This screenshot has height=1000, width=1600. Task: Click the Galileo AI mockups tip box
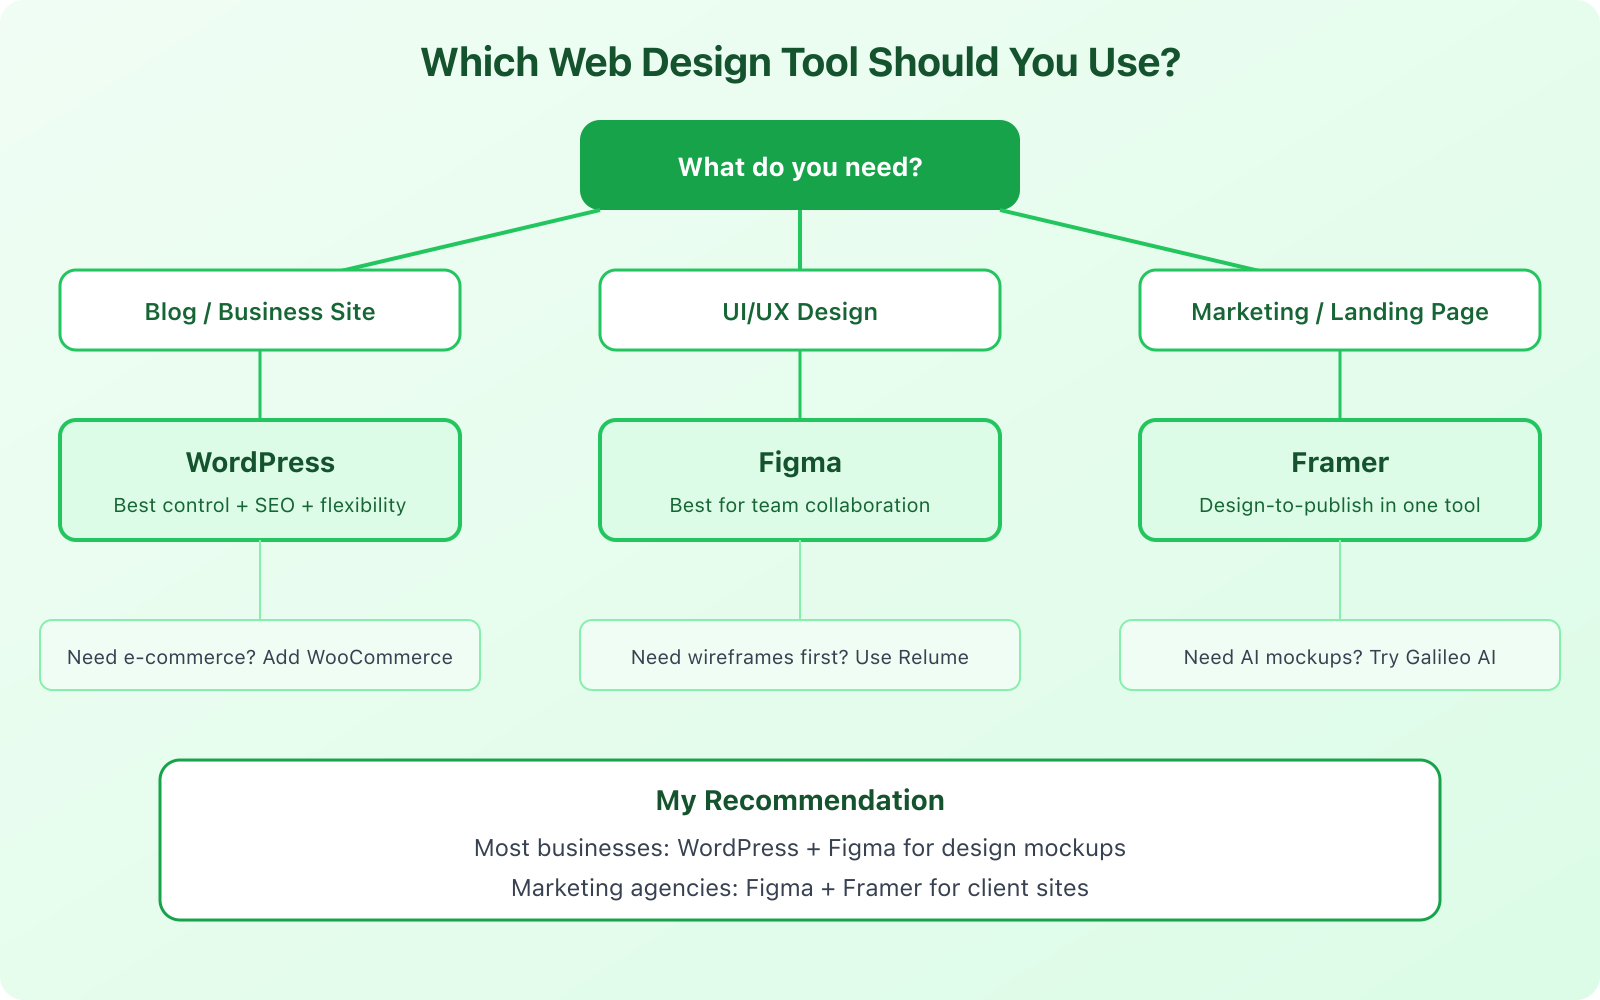click(1339, 656)
